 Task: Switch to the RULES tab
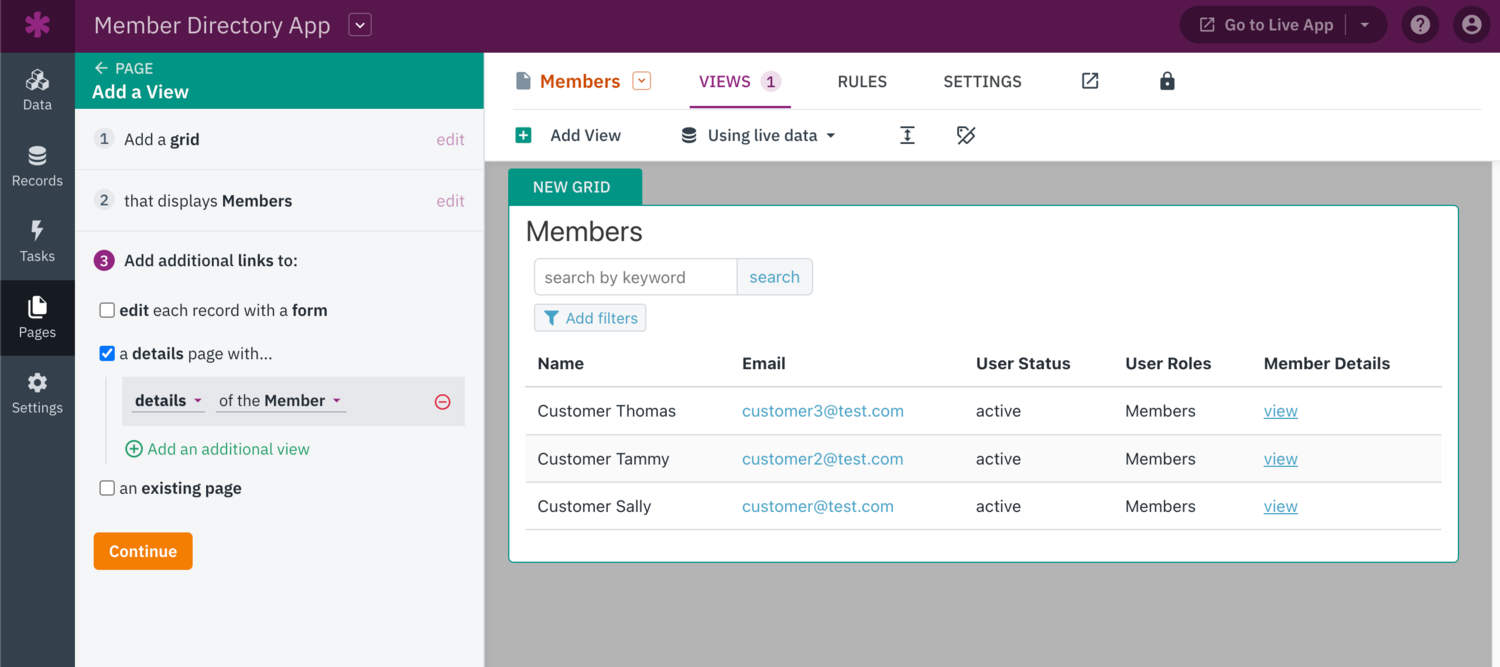coord(862,81)
